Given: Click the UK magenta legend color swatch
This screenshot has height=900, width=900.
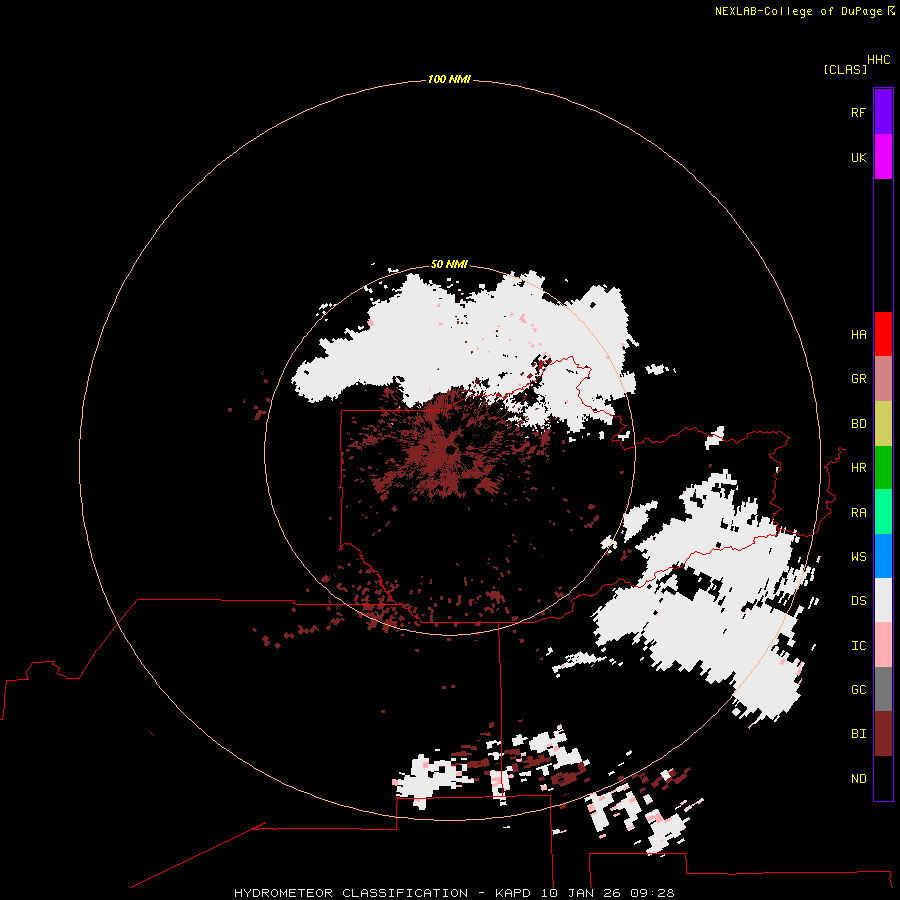Looking at the screenshot, I should click(x=883, y=157).
